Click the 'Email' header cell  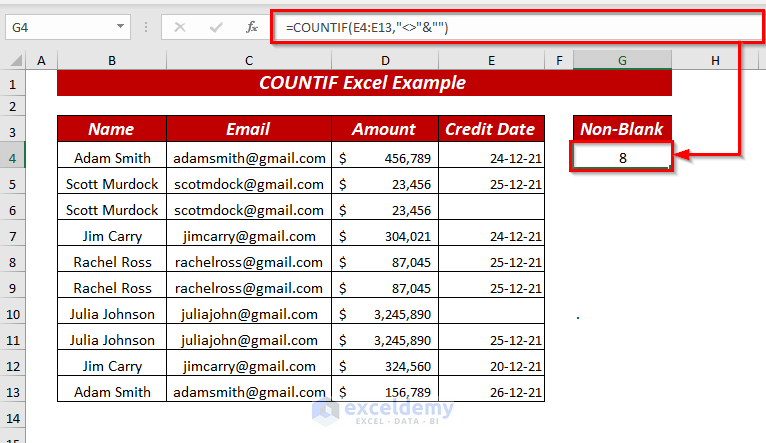tap(249, 129)
